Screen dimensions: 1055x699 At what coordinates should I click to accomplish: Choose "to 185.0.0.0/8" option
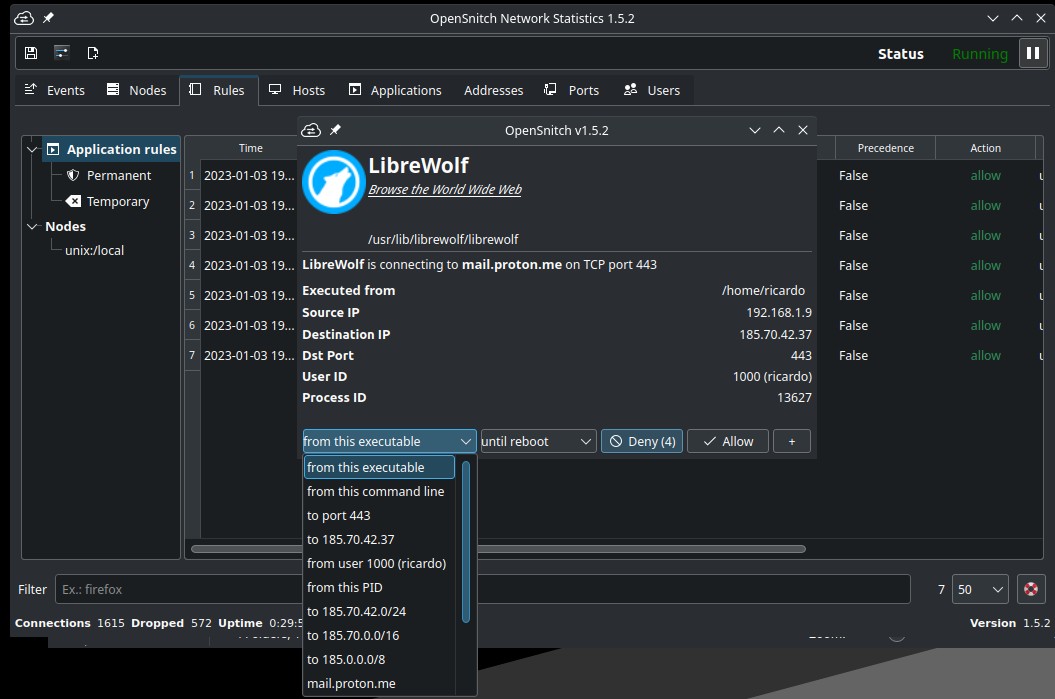(x=379, y=659)
